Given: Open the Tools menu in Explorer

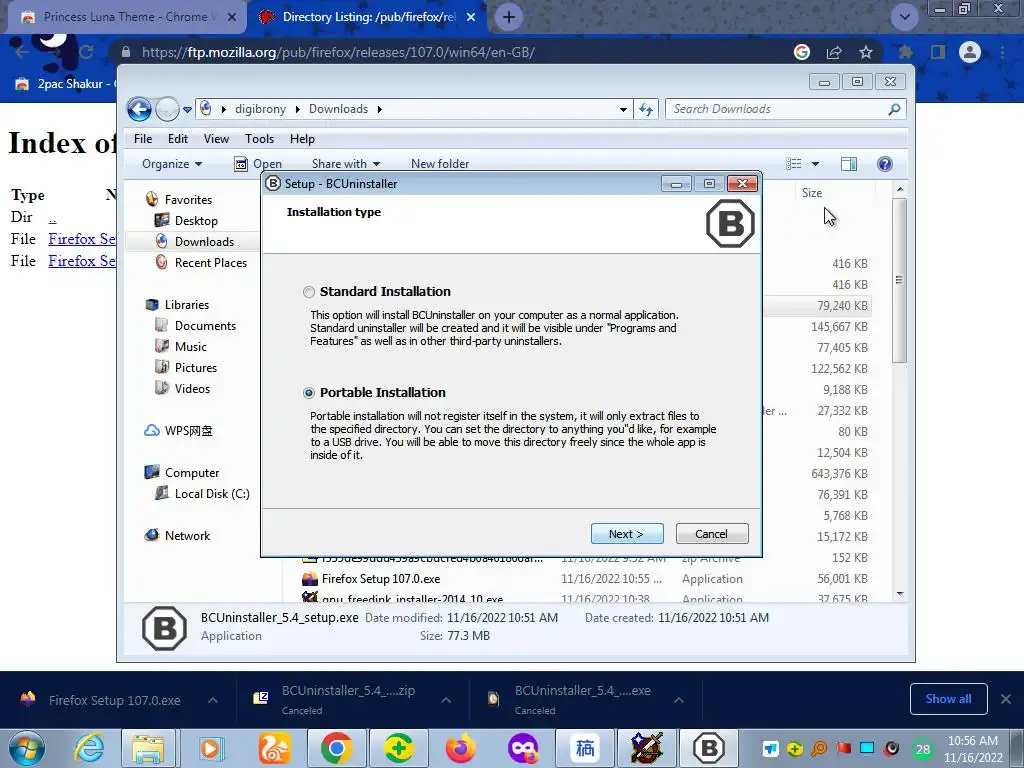Looking at the screenshot, I should (x=259, y=138).
